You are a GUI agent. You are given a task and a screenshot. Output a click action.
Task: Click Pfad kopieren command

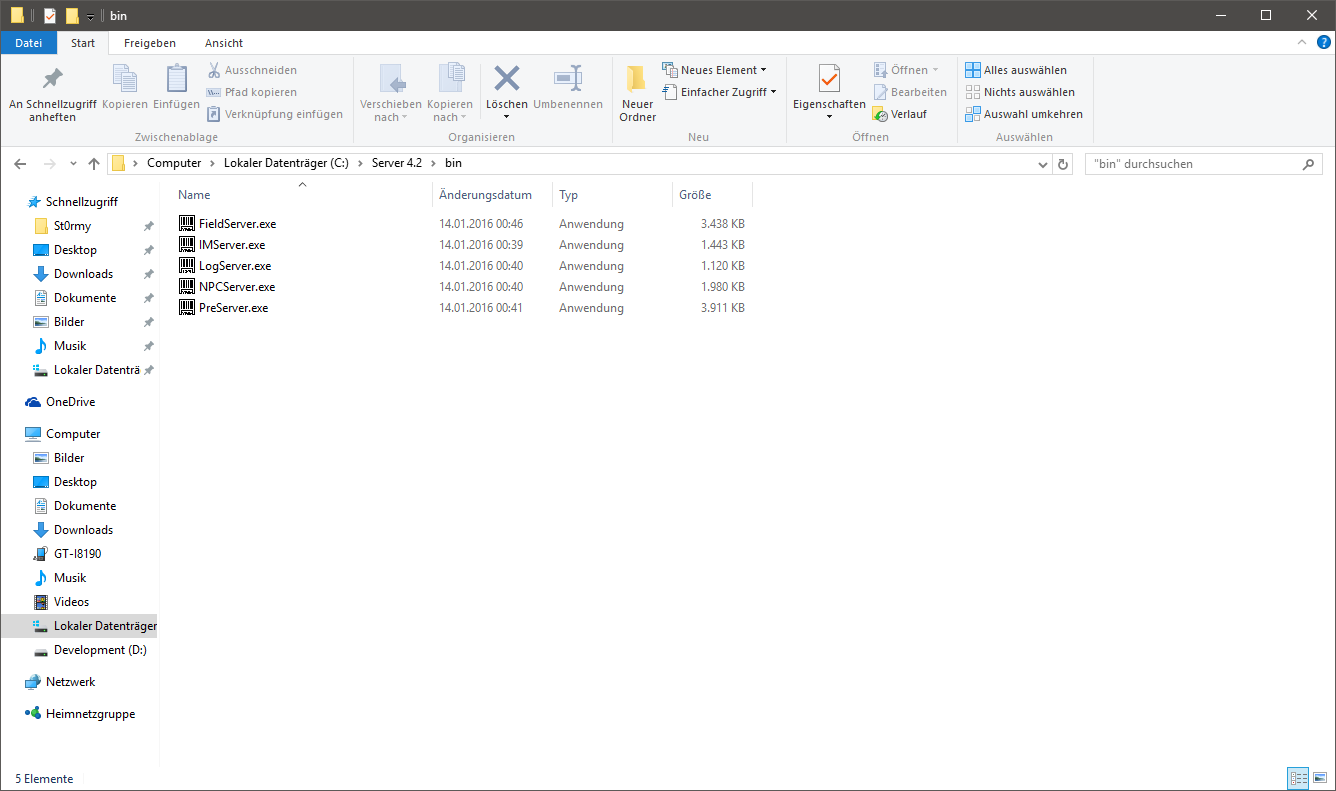(251, 92)
